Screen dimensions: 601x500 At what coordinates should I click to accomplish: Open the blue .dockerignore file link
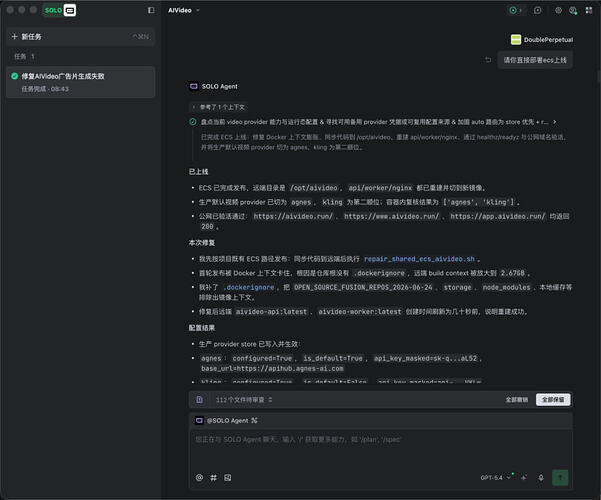[x=249, y=288]
